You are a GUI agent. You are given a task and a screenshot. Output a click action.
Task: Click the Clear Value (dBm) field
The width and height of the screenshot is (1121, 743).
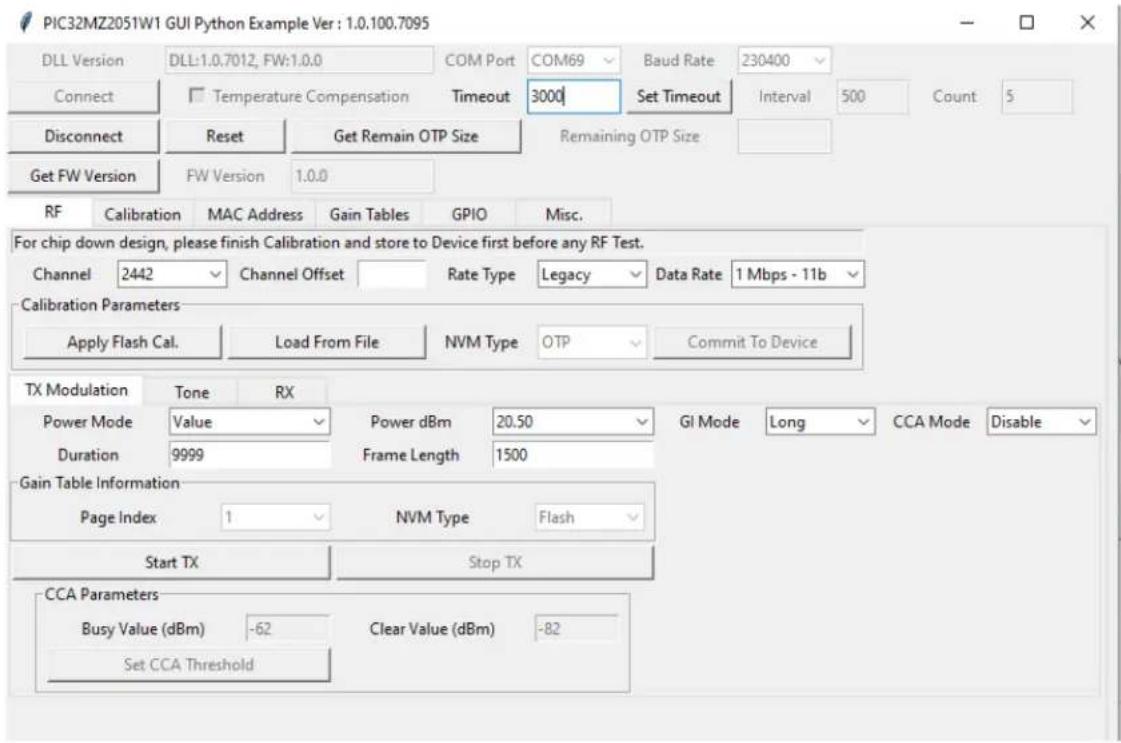576,629
